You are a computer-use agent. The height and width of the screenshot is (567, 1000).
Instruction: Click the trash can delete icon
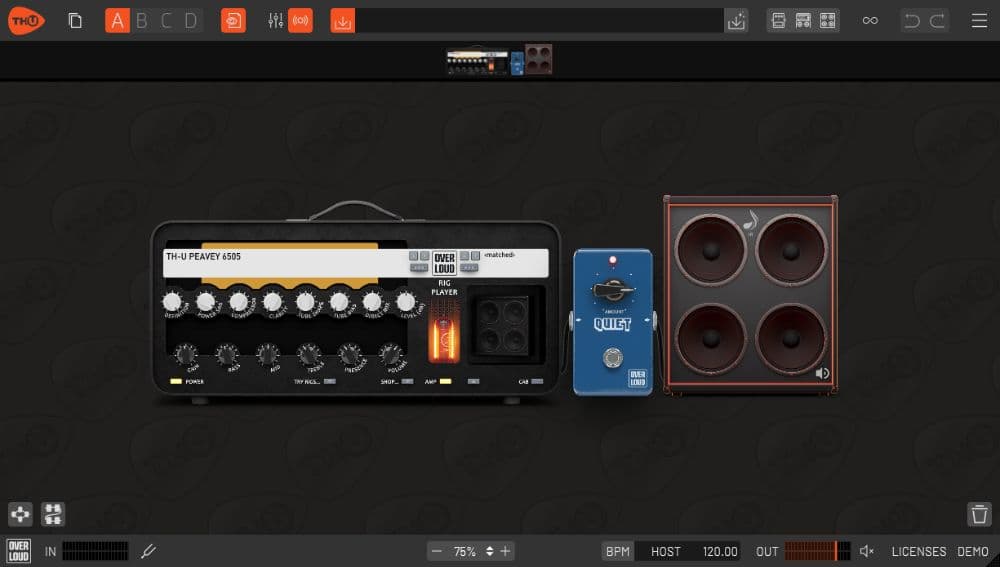pos(979,514)
